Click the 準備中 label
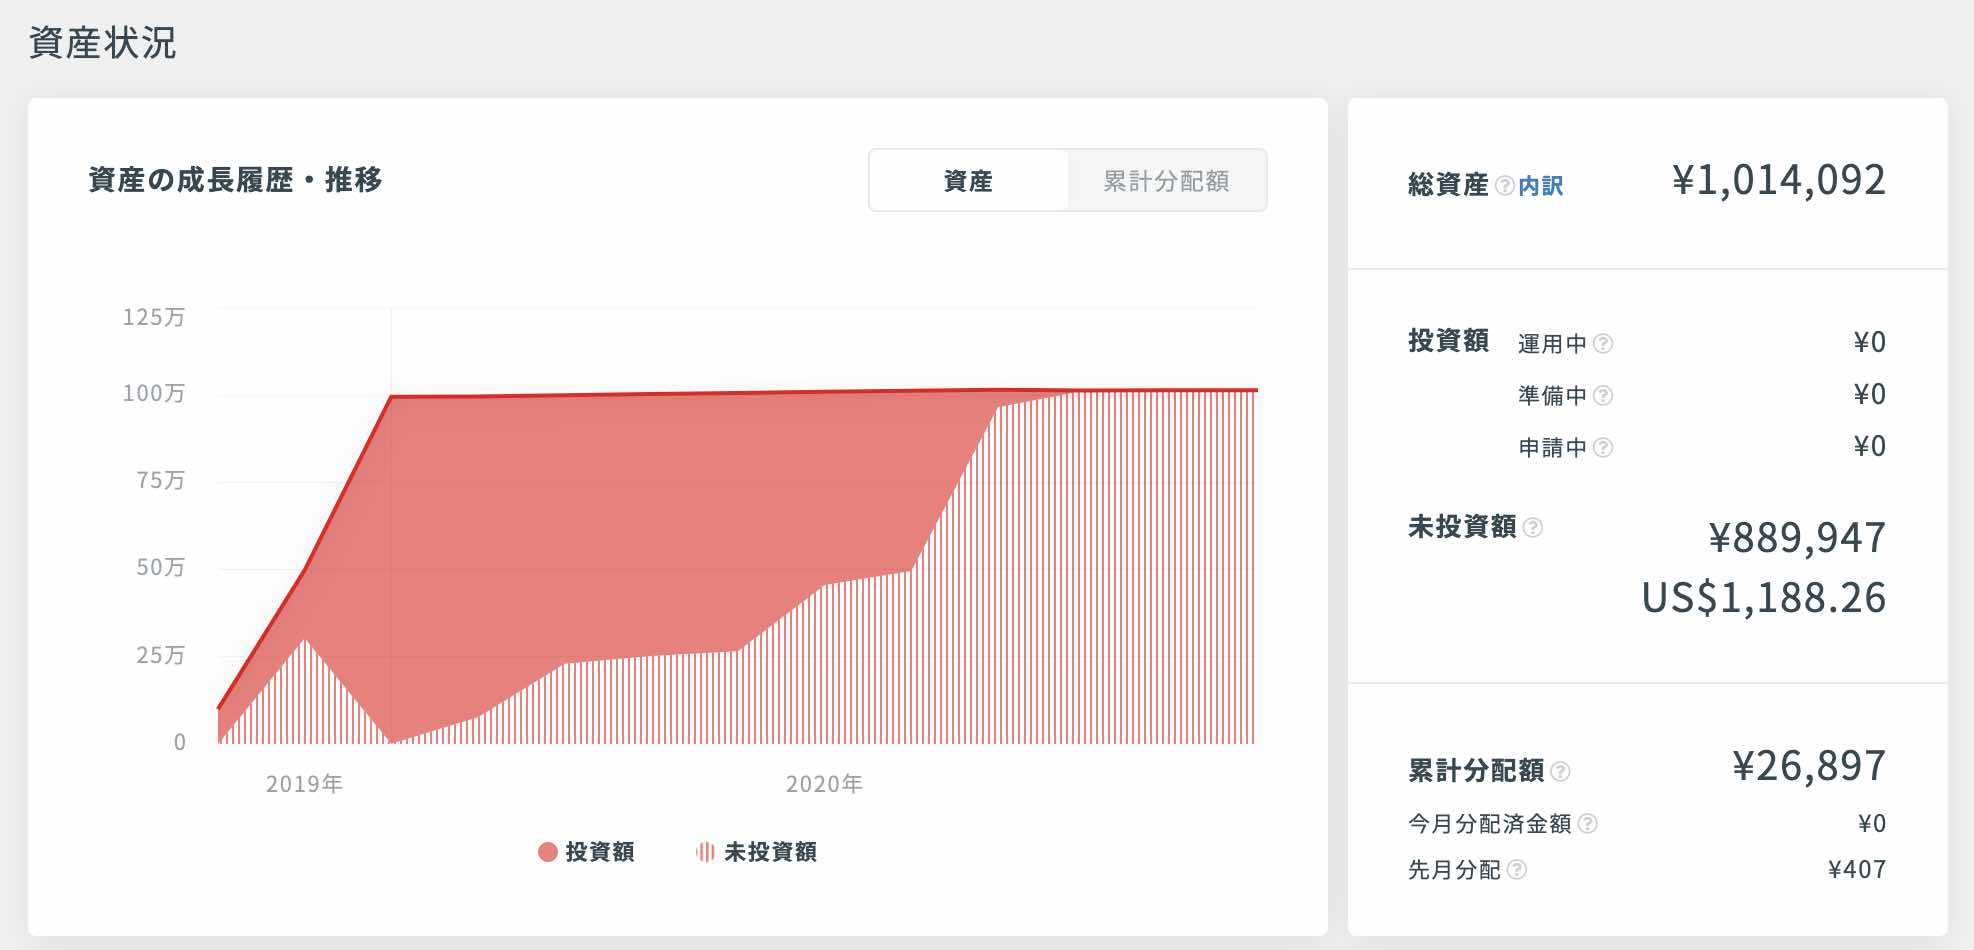 (x=1552, y=396)
